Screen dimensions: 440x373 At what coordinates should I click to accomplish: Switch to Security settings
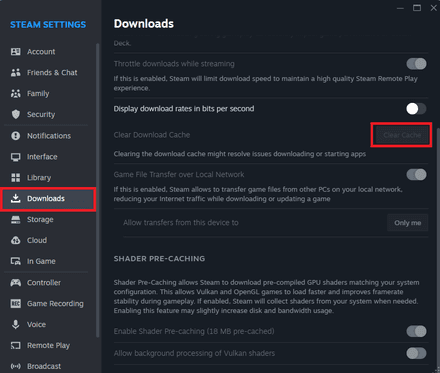pos(49,114)
